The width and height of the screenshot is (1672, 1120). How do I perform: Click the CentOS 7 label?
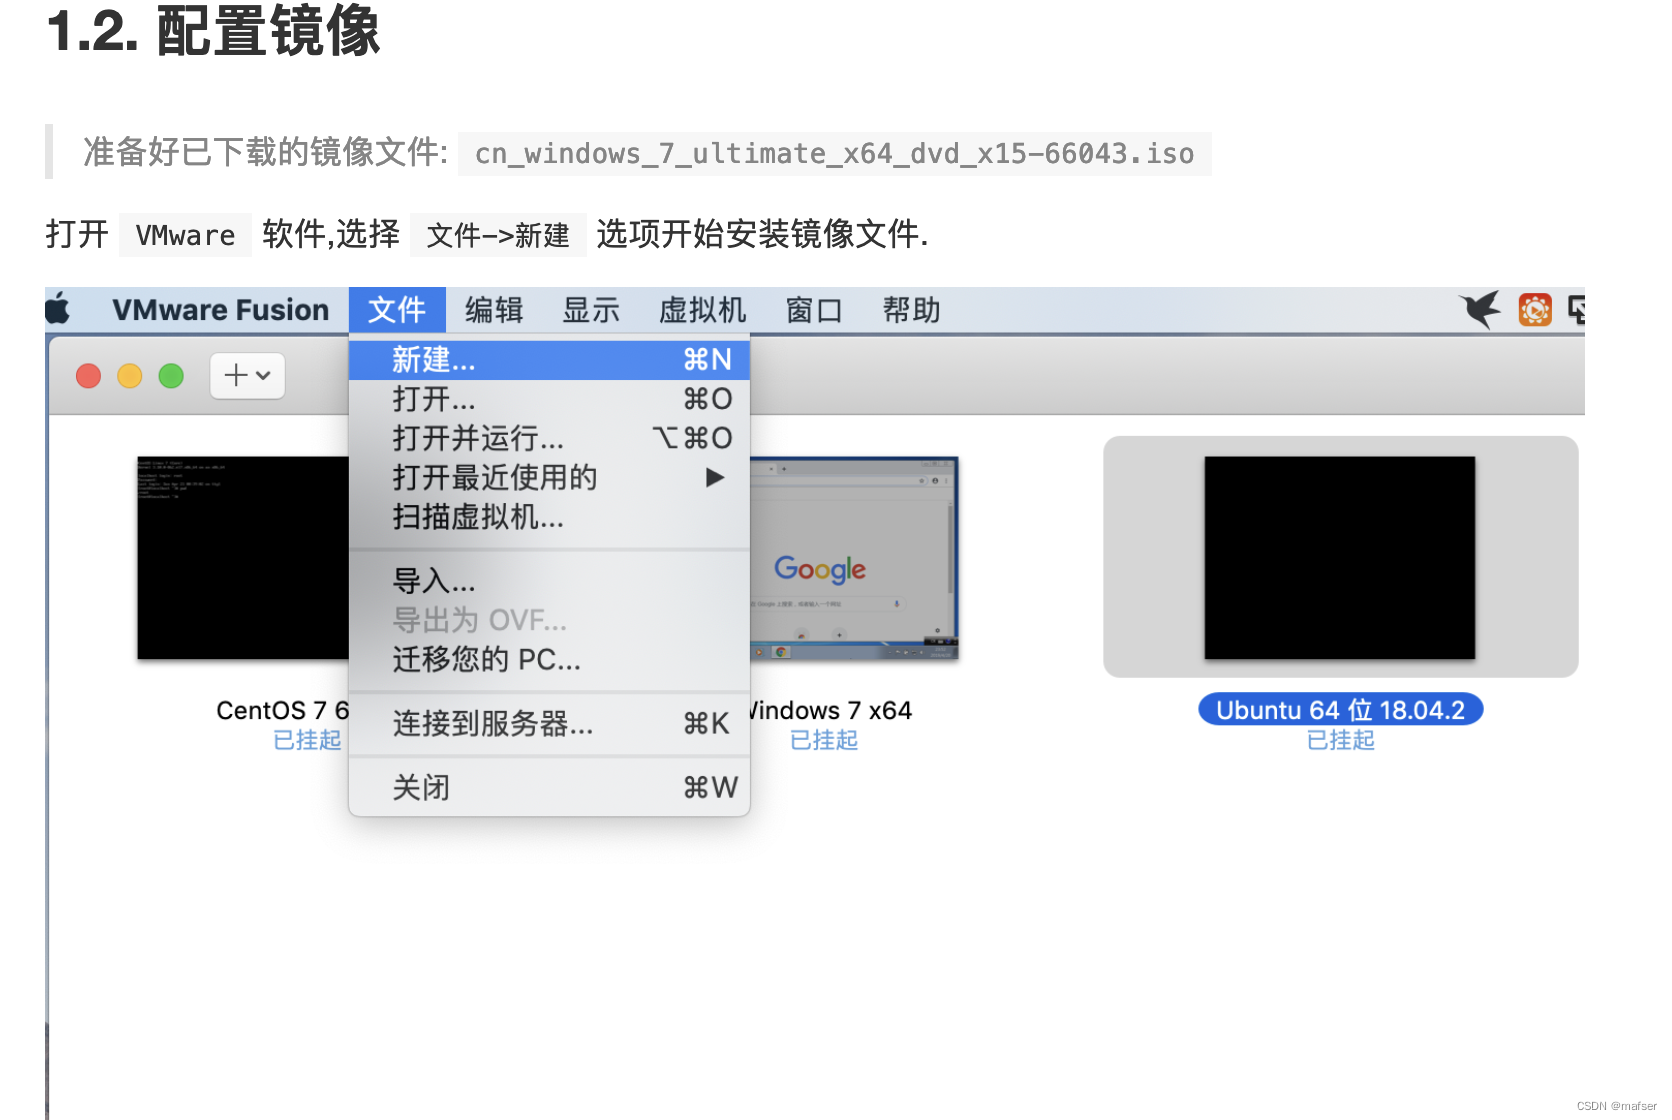point(282,710)
